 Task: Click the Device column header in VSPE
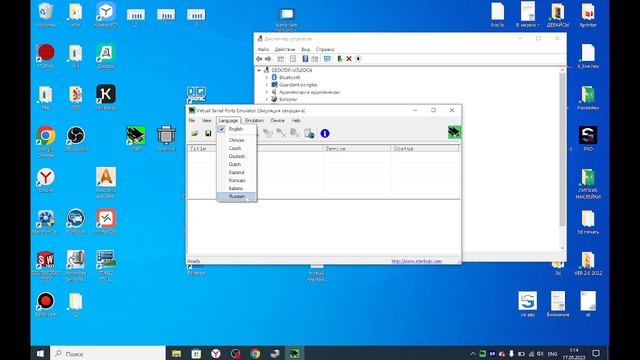(357, 149)
